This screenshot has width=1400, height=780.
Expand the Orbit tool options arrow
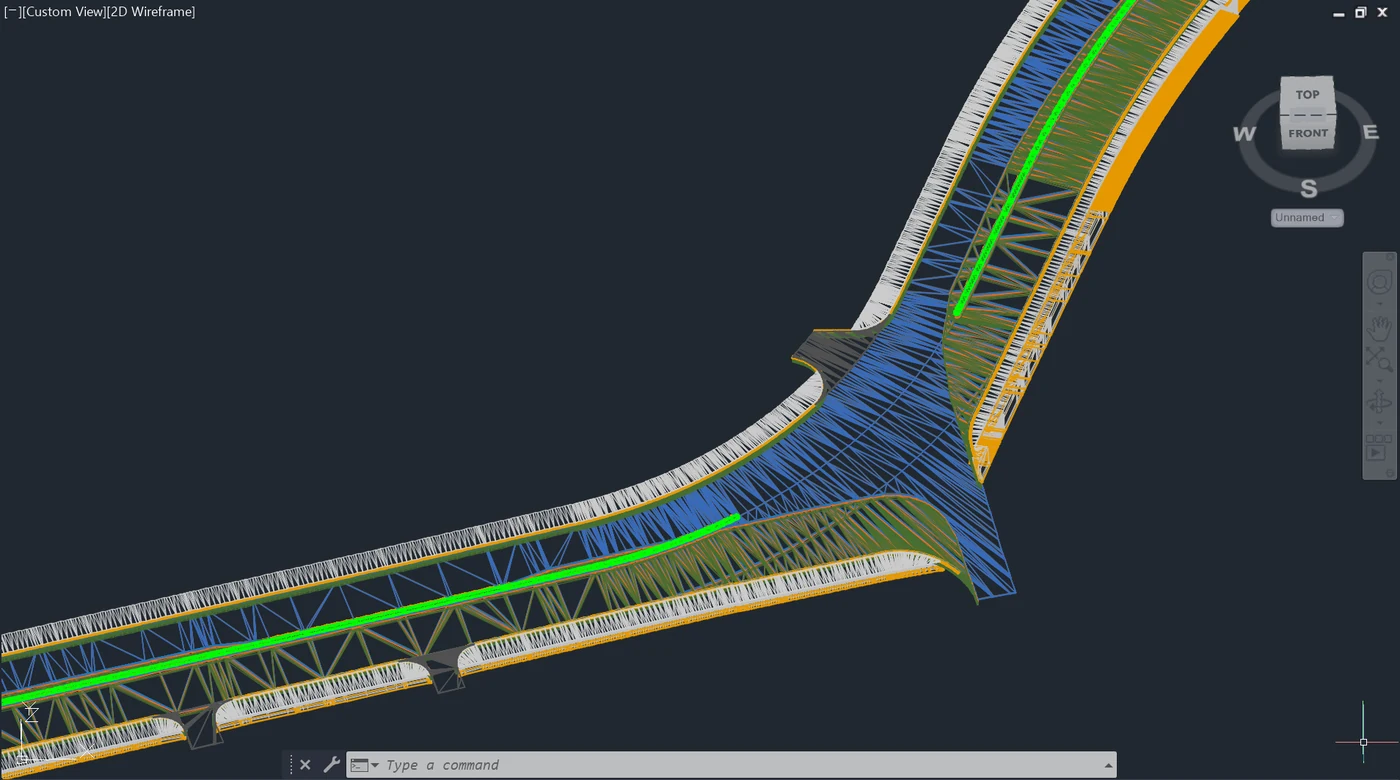coord(1379,423)
